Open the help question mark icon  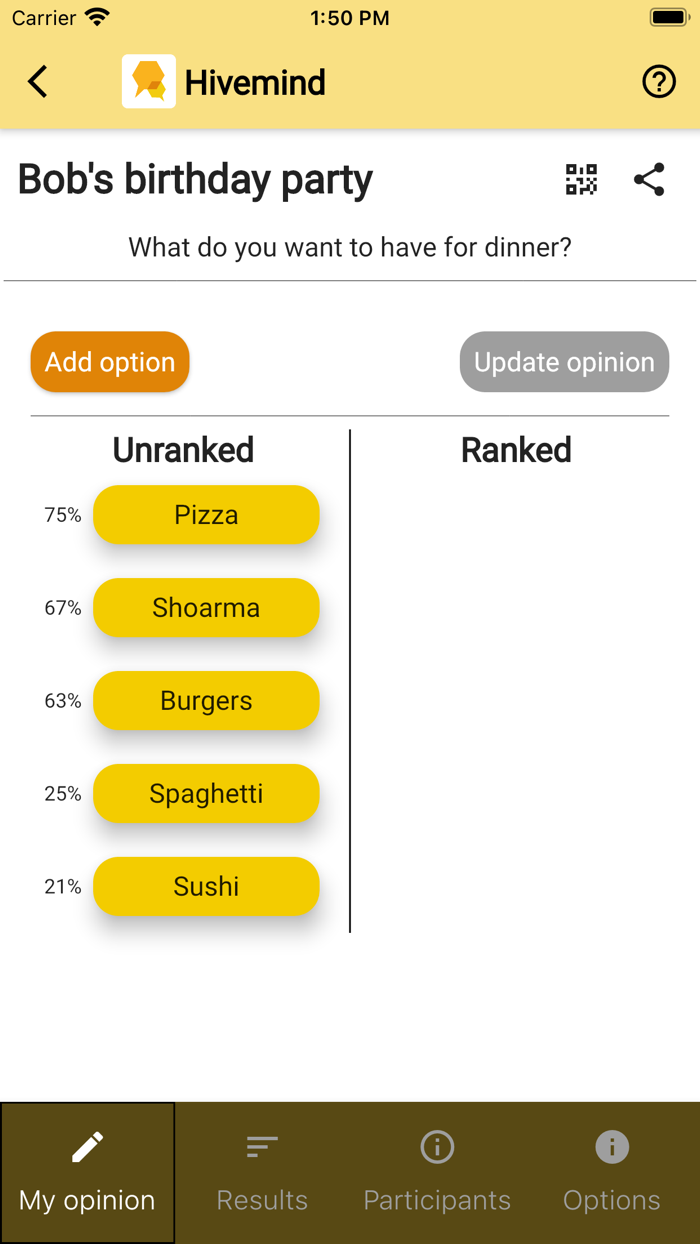point(658,82)
